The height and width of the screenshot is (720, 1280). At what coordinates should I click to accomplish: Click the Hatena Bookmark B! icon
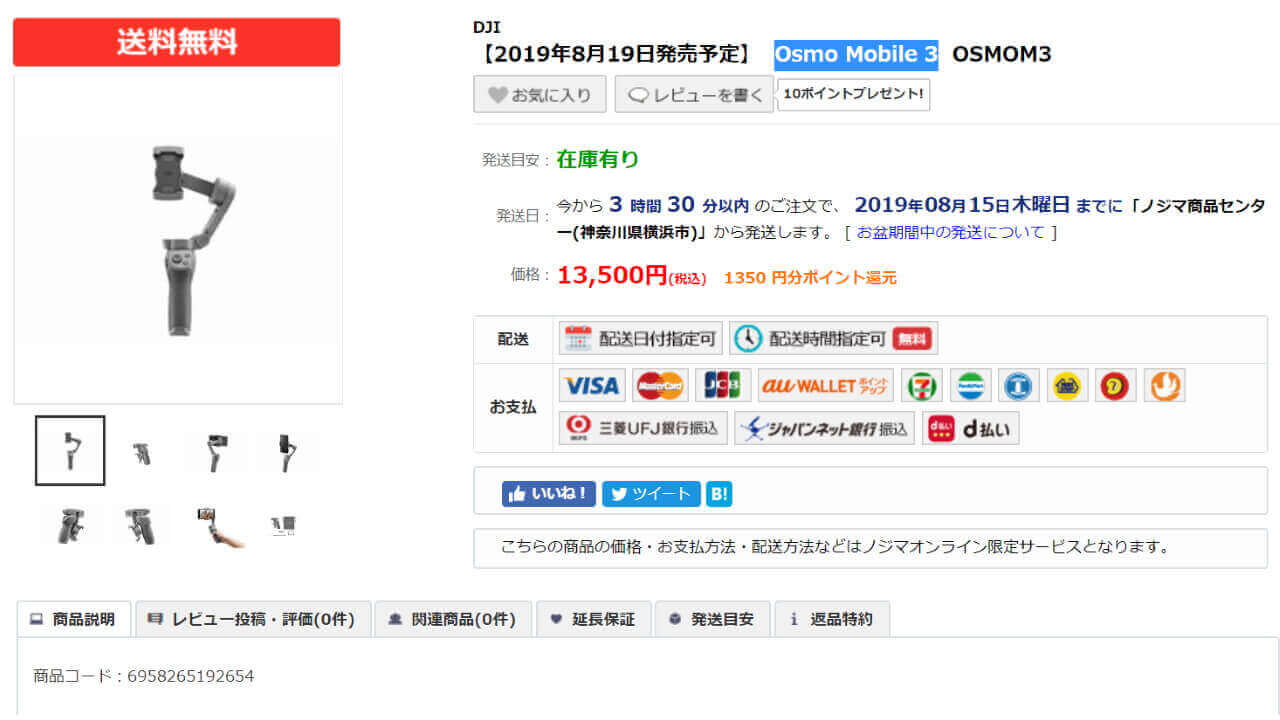pos(719,493)
